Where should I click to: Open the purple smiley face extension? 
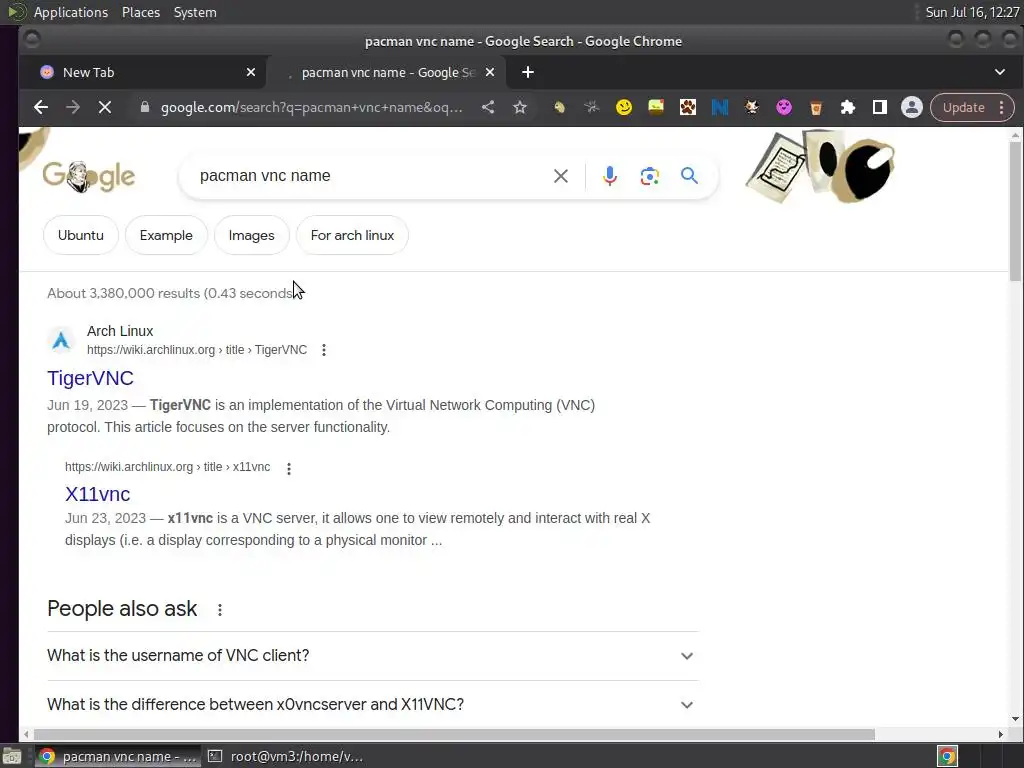[x=784, y=107]
